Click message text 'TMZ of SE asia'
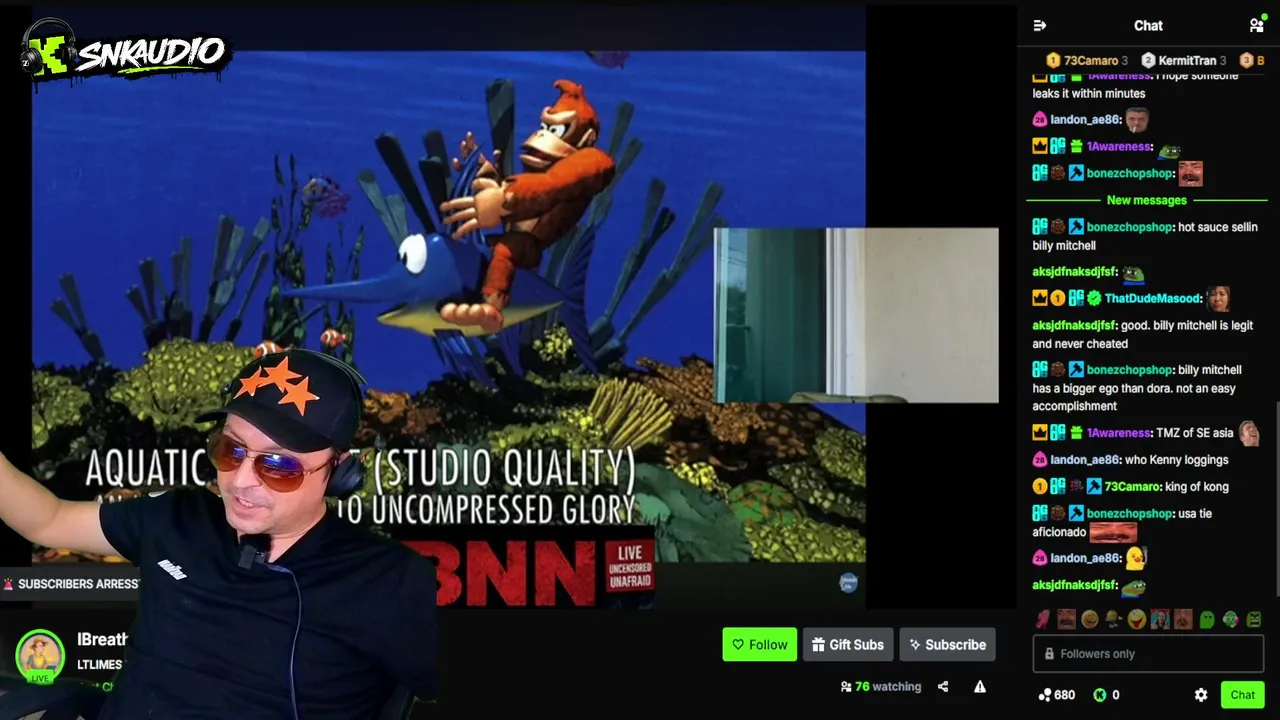This screenshot has width=1280, height=720. coord(1195,433)
